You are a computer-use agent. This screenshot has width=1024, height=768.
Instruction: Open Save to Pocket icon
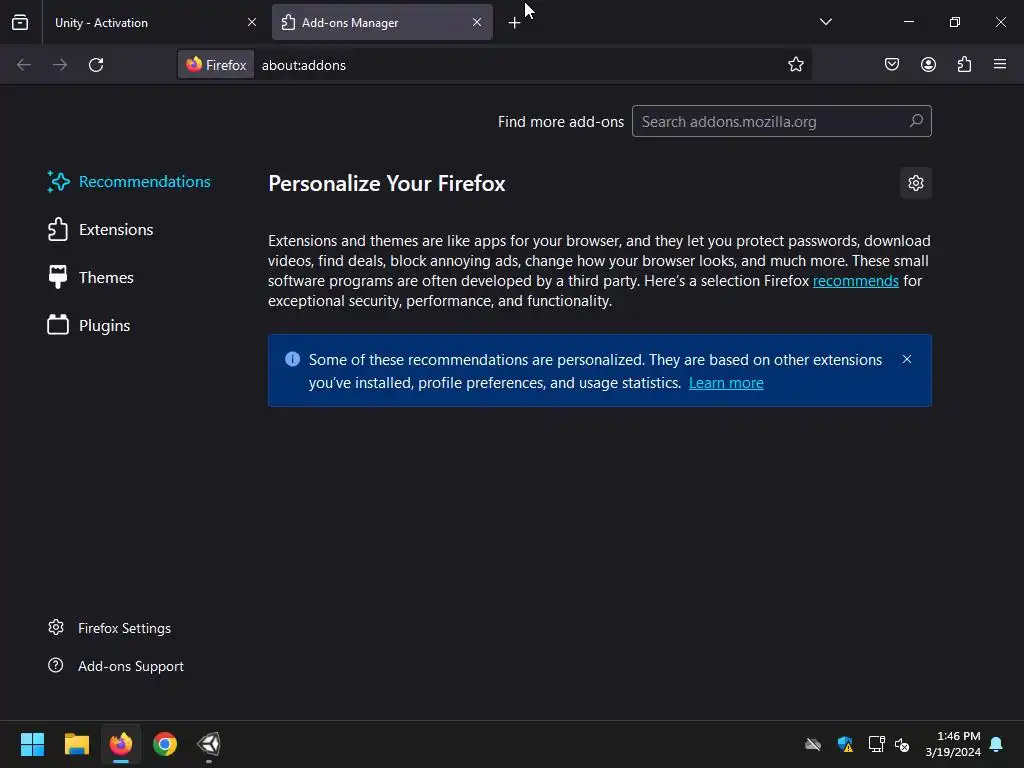coord(892,65)
